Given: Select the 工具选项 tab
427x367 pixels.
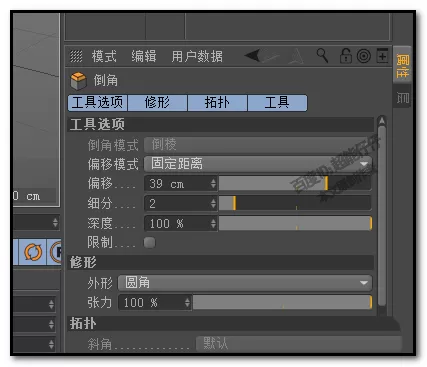Looking at the screenshot, I should 97,102.
